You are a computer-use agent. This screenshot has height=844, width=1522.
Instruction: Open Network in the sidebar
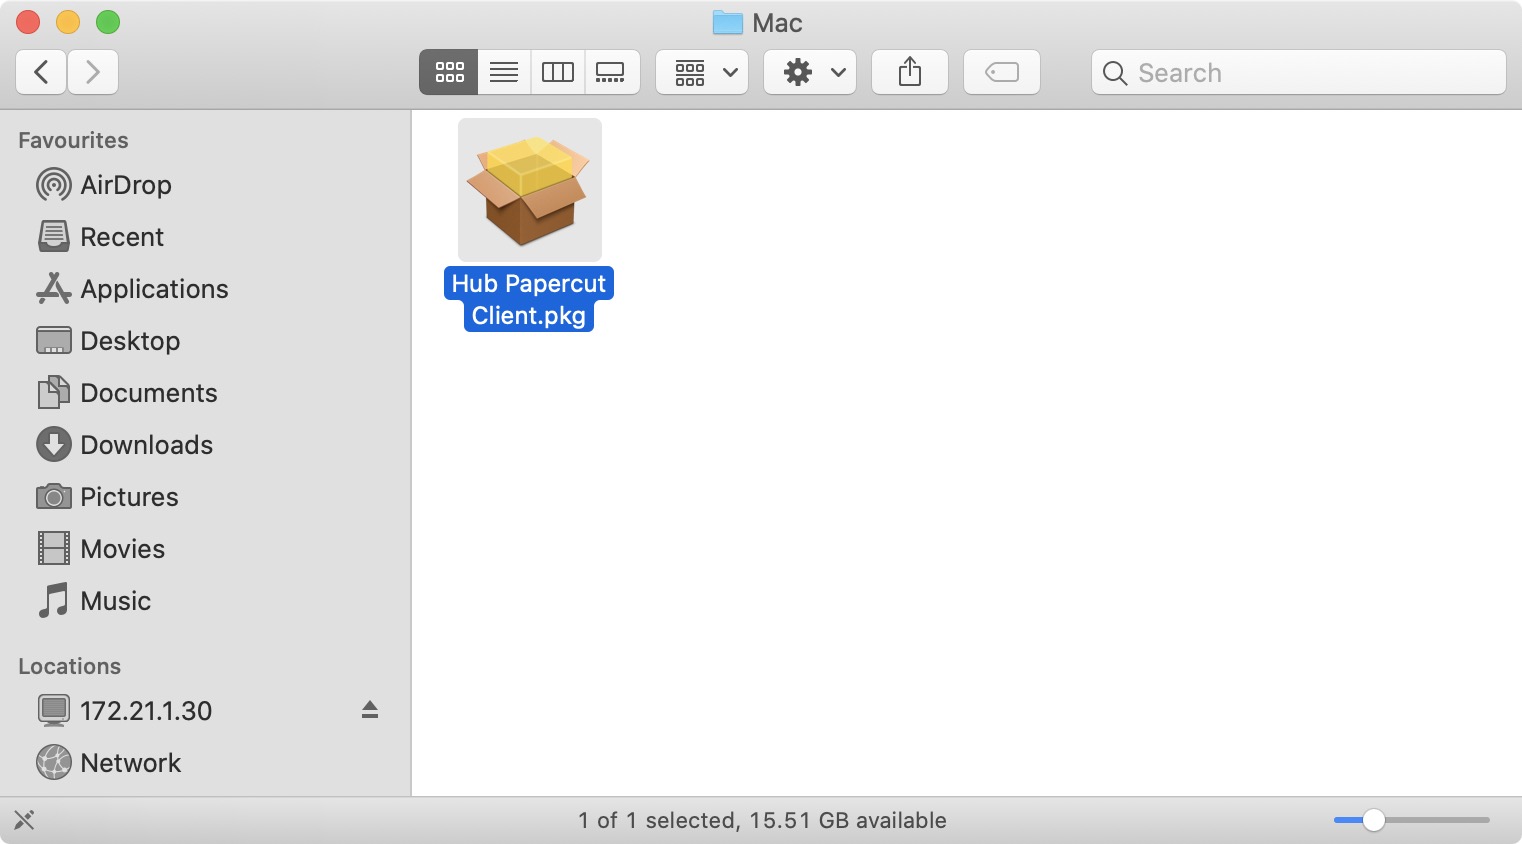coord(205,763)
